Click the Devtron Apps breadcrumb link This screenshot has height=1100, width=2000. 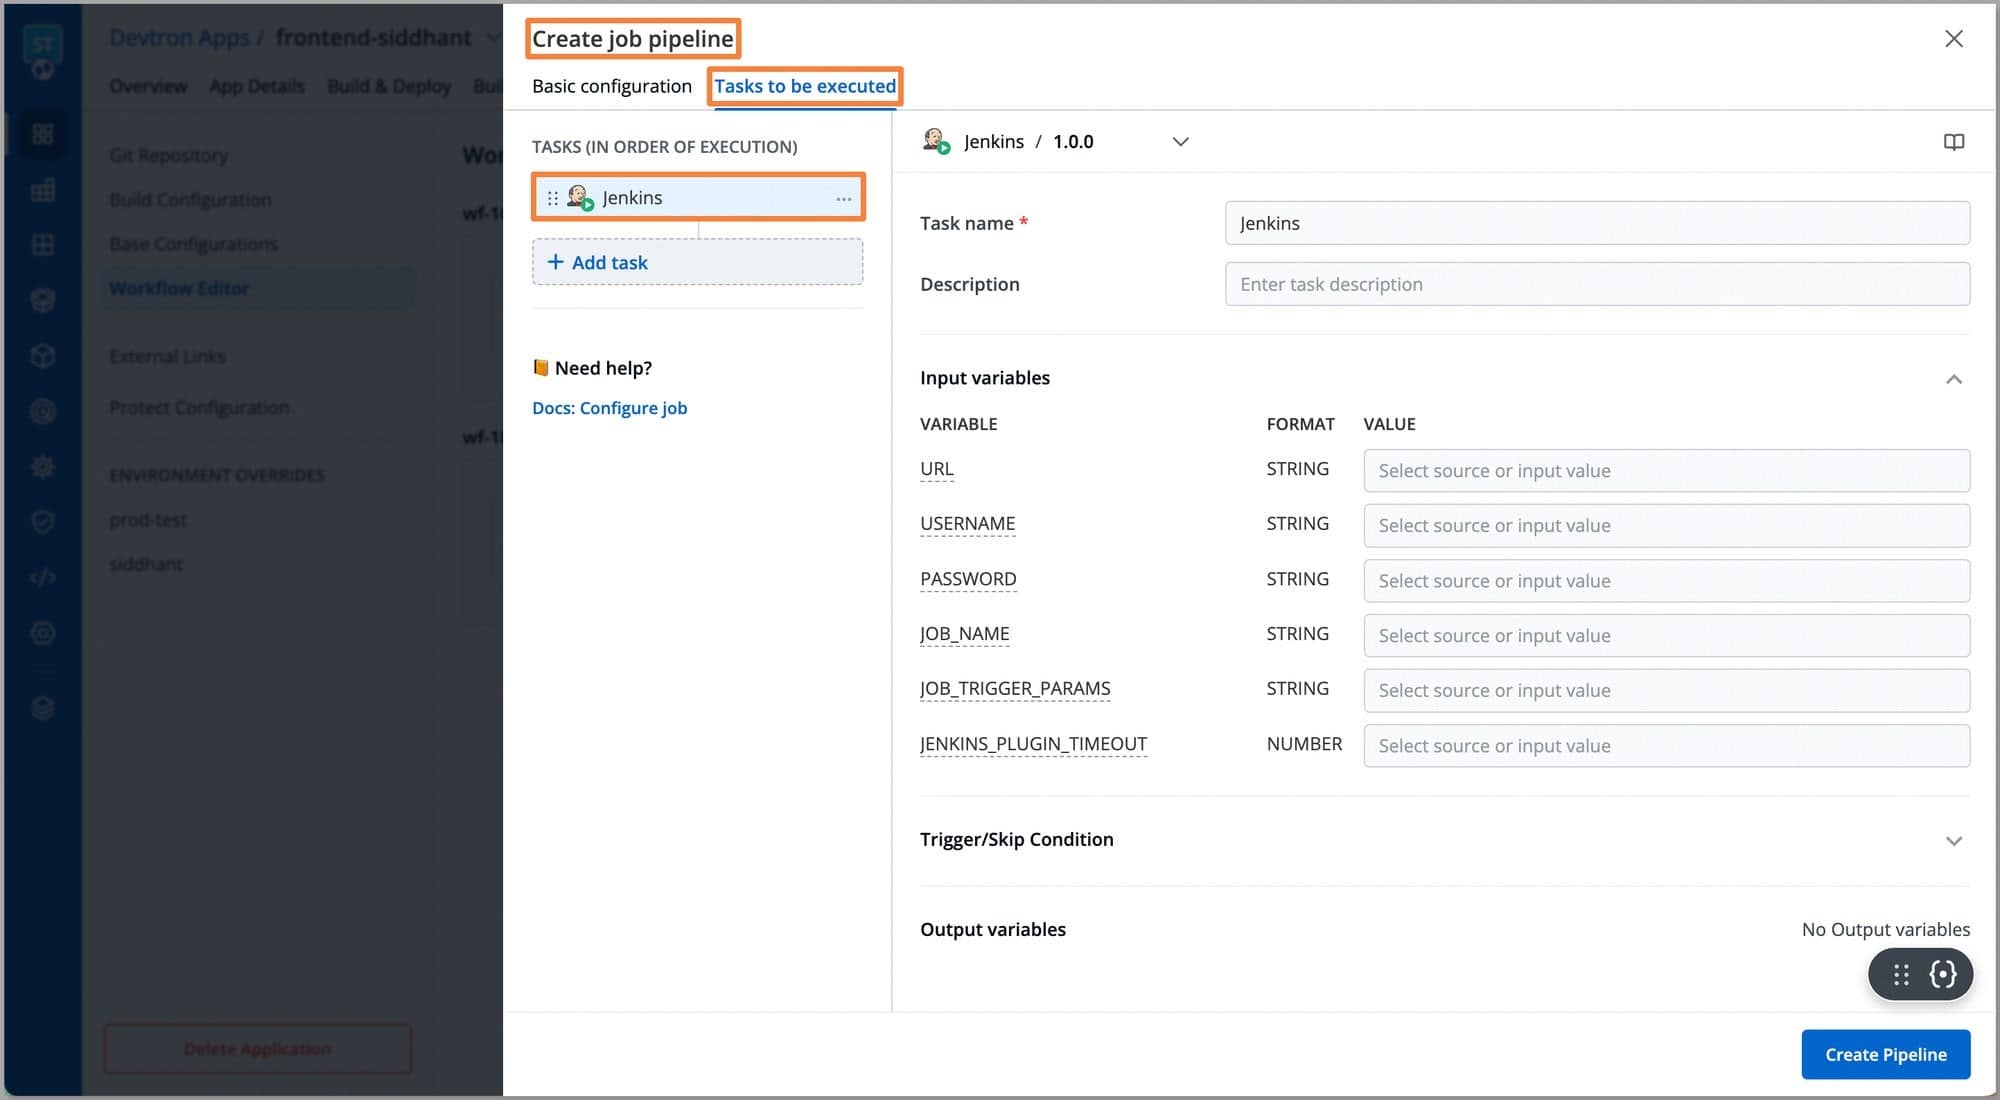pos(179,38)
